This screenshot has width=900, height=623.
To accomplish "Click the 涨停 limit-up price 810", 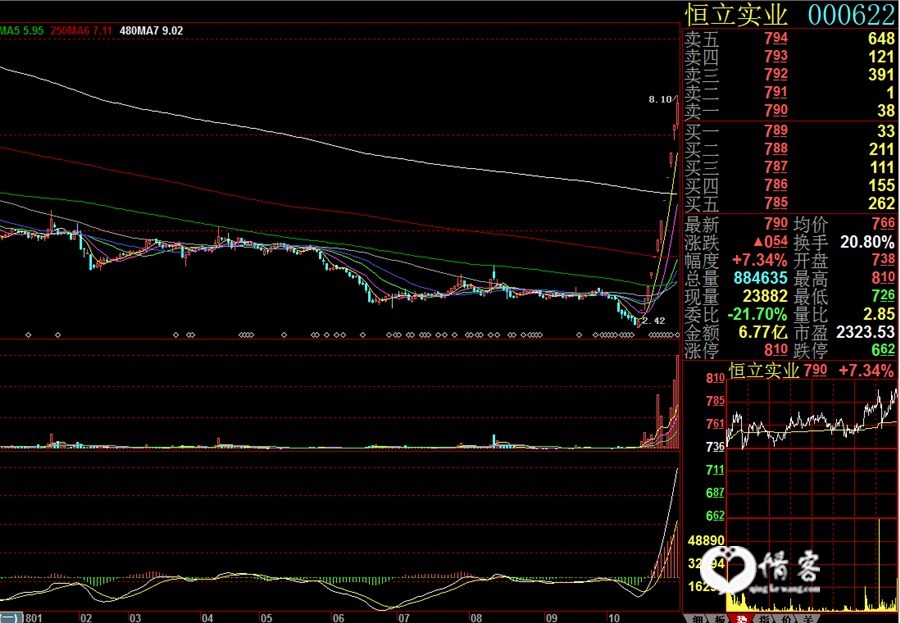I will [x=776, y=349].
